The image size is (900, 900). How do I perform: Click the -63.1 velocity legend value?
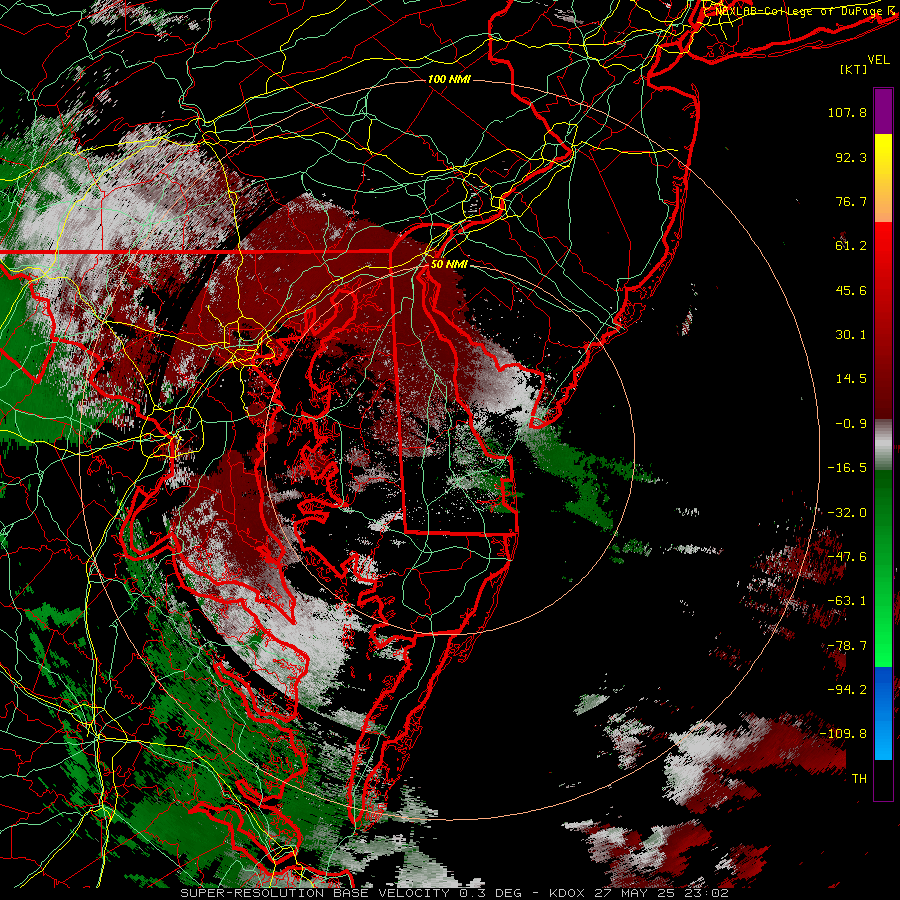click(847, 601)
